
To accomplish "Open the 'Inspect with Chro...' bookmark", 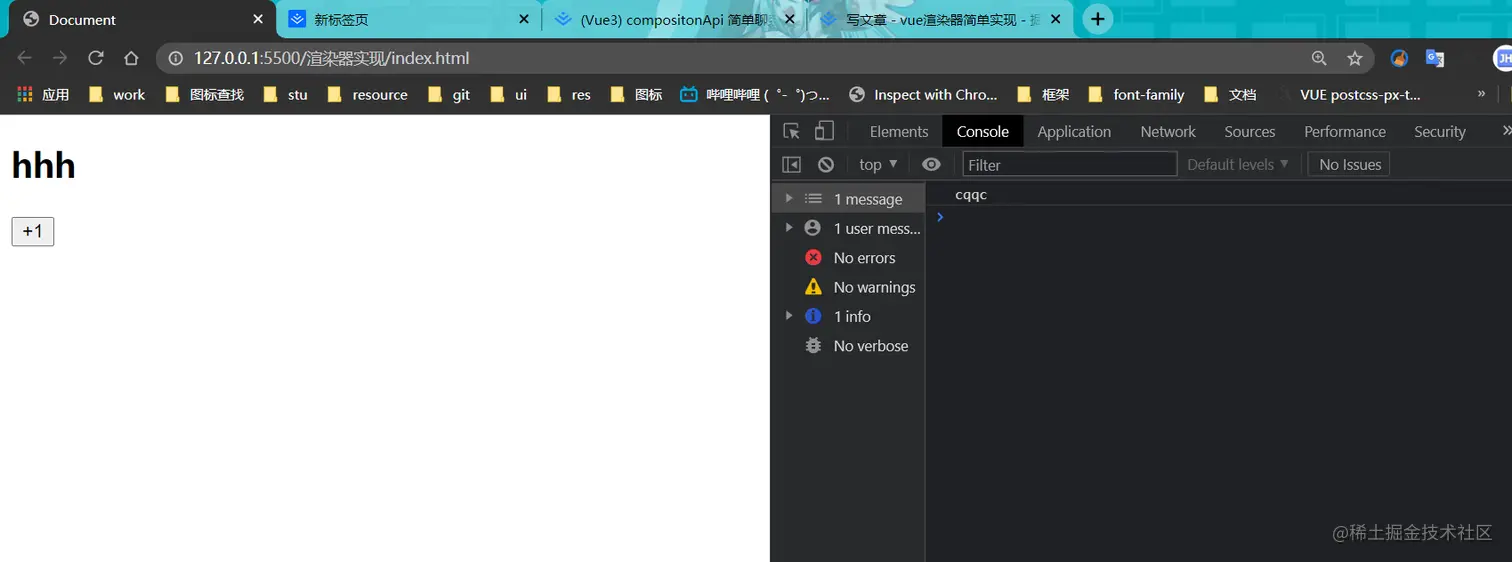I will pyautogui.click(x=923, y=94).
